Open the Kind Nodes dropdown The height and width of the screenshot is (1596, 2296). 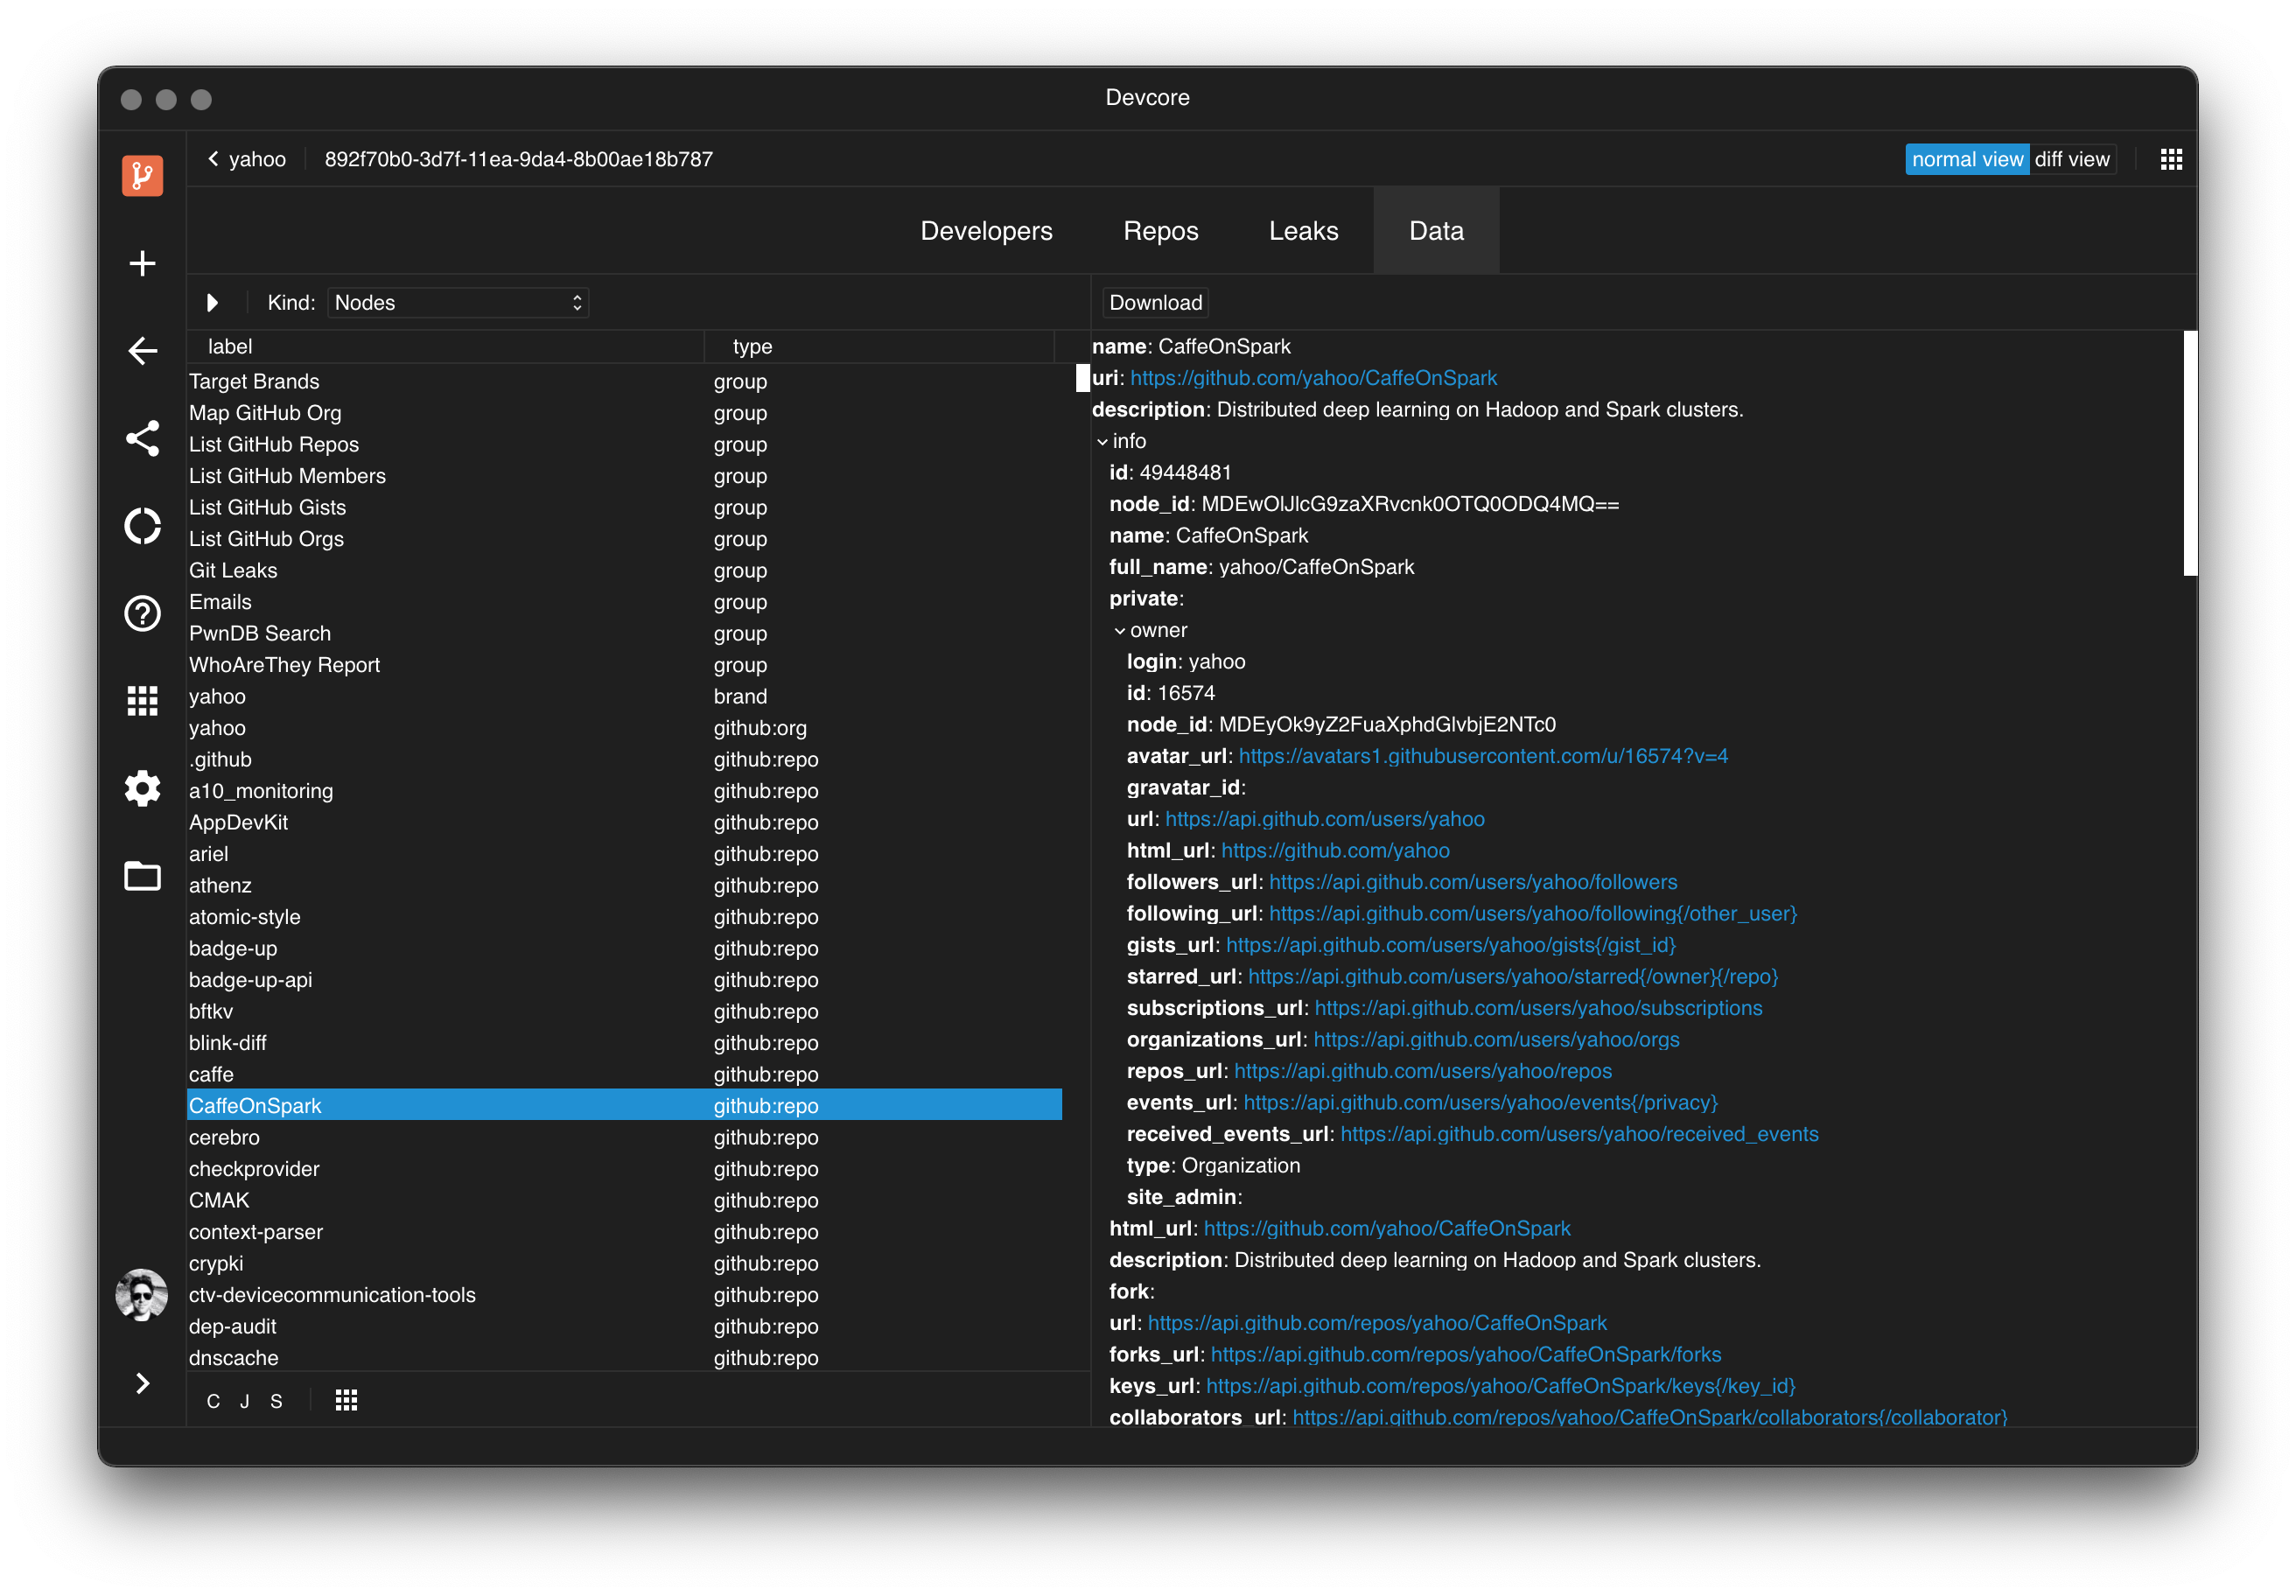[458, 302]
